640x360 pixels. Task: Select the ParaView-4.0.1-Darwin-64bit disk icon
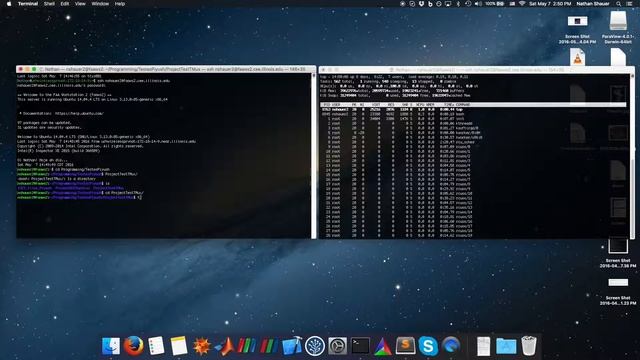coord(618,28)
